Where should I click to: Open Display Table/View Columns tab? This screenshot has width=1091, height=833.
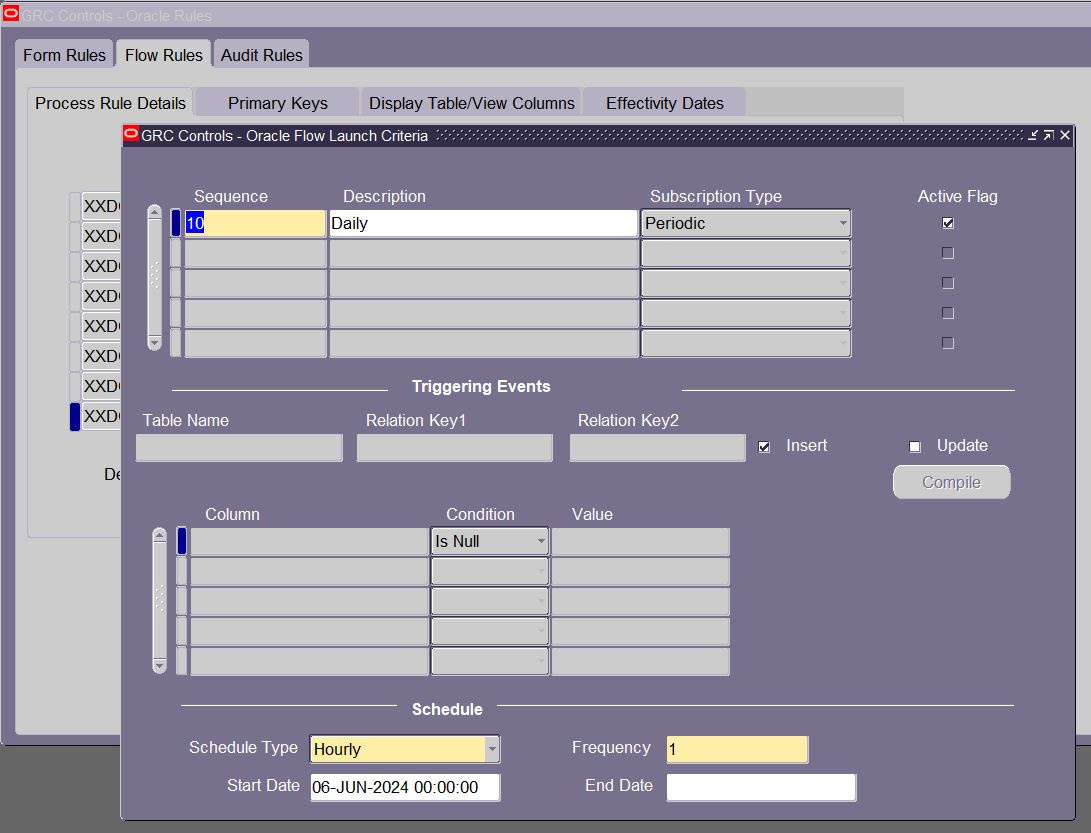coord(472,103)
